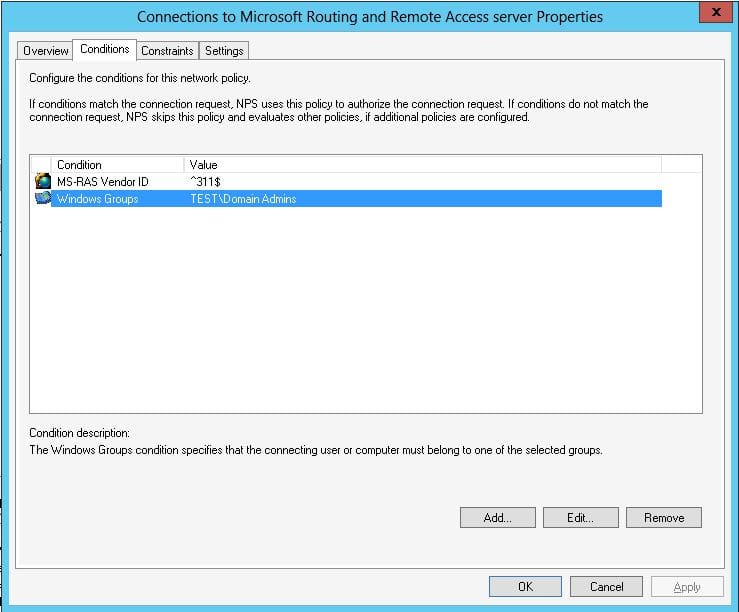
Task: Click the Apply button
Action: tap(687, 586)
